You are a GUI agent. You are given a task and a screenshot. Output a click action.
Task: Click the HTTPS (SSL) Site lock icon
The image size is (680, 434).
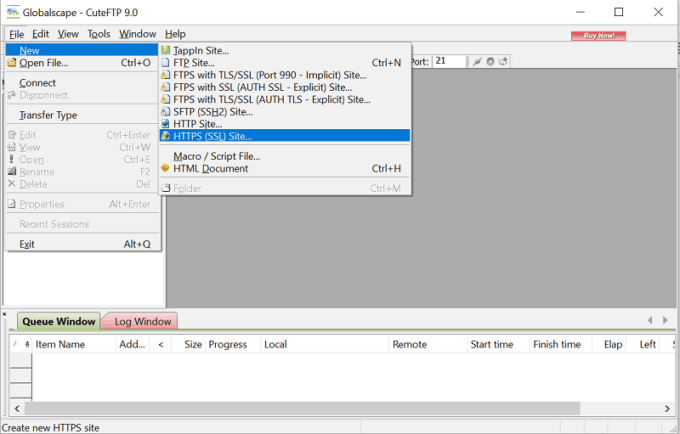point(165,136)
